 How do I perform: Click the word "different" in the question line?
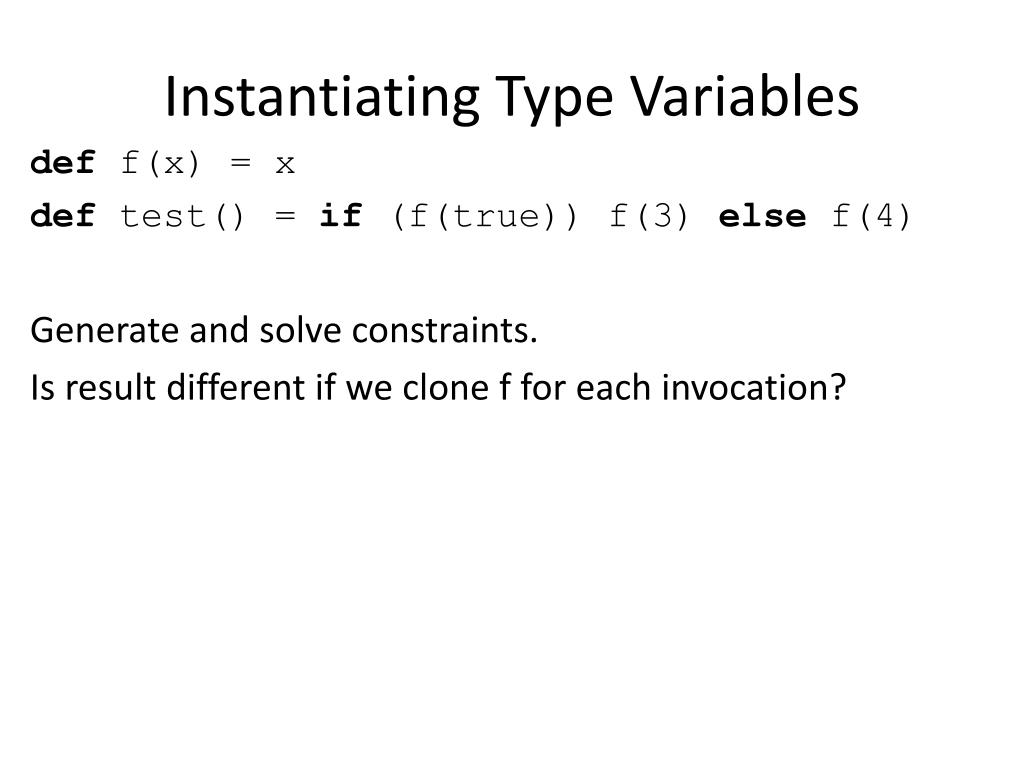[236, 387]
